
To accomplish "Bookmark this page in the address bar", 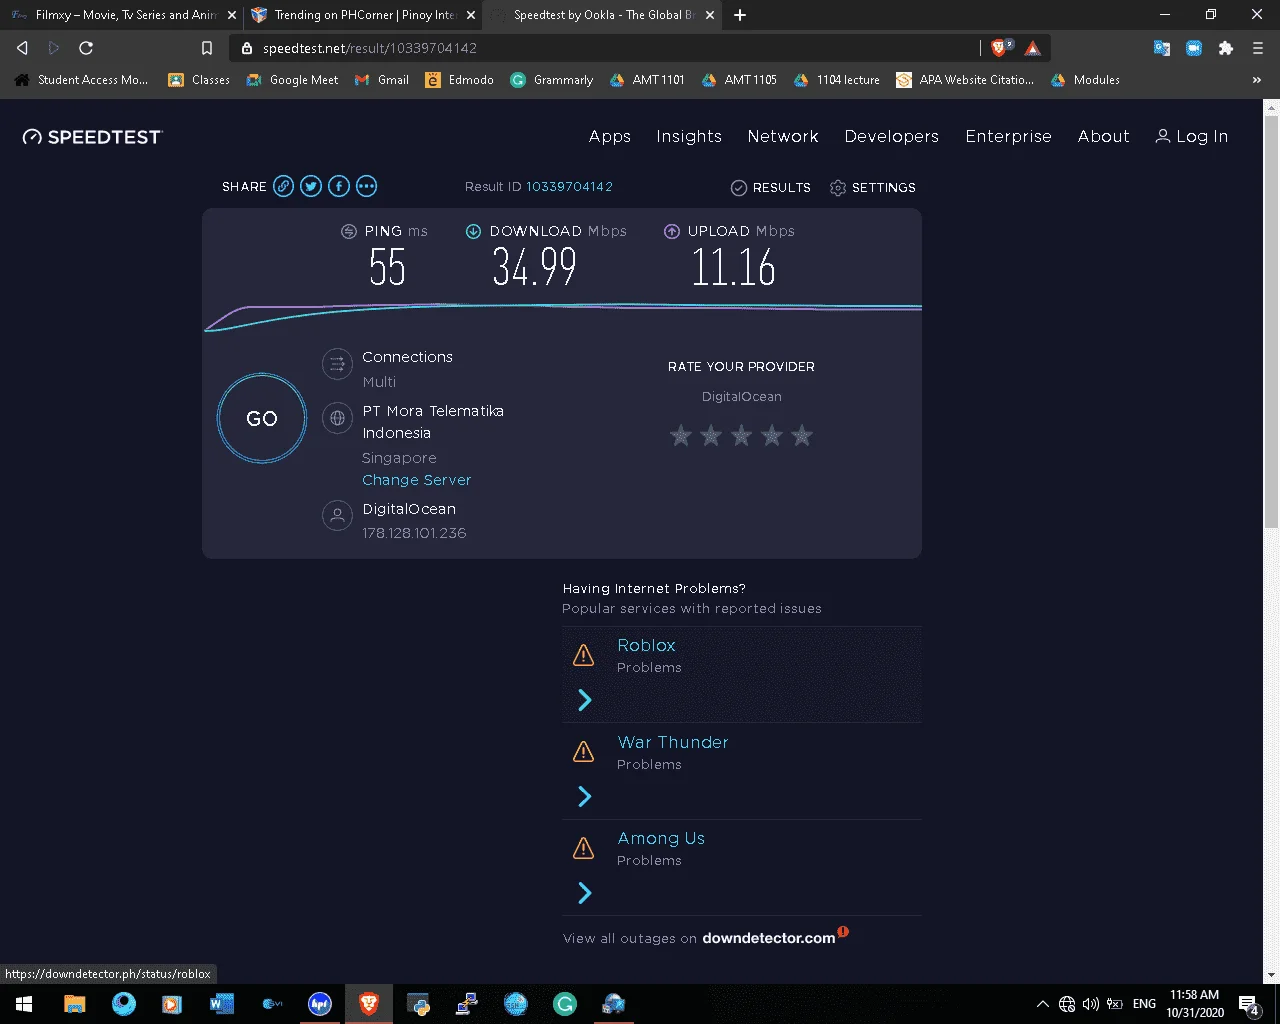I will pos(207,48).
